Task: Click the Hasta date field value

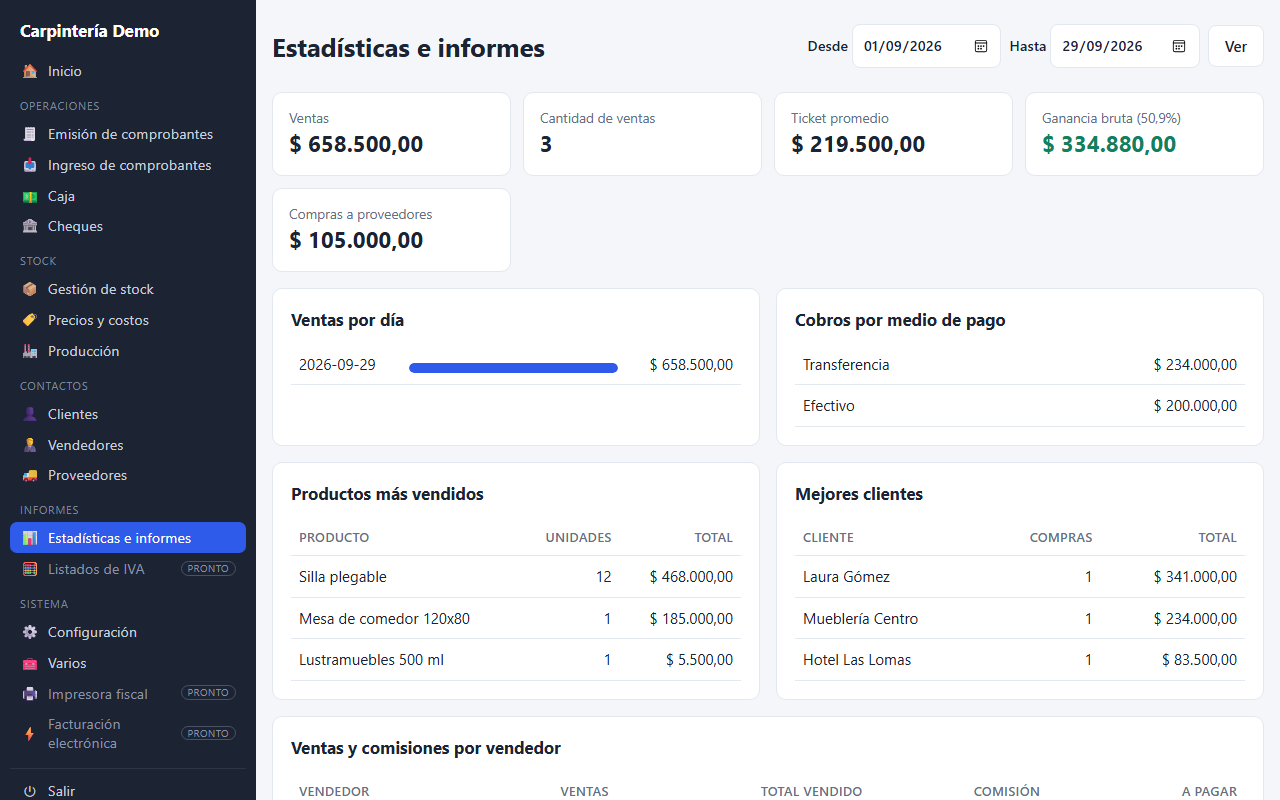Action: (1102, 46)
